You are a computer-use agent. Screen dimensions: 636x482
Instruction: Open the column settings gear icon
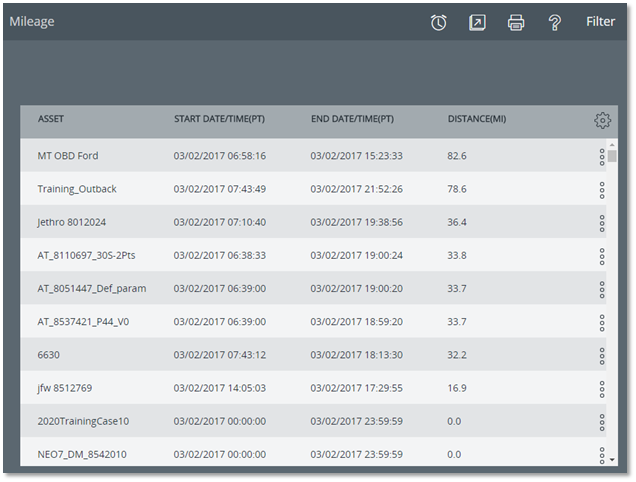(602, 120)
